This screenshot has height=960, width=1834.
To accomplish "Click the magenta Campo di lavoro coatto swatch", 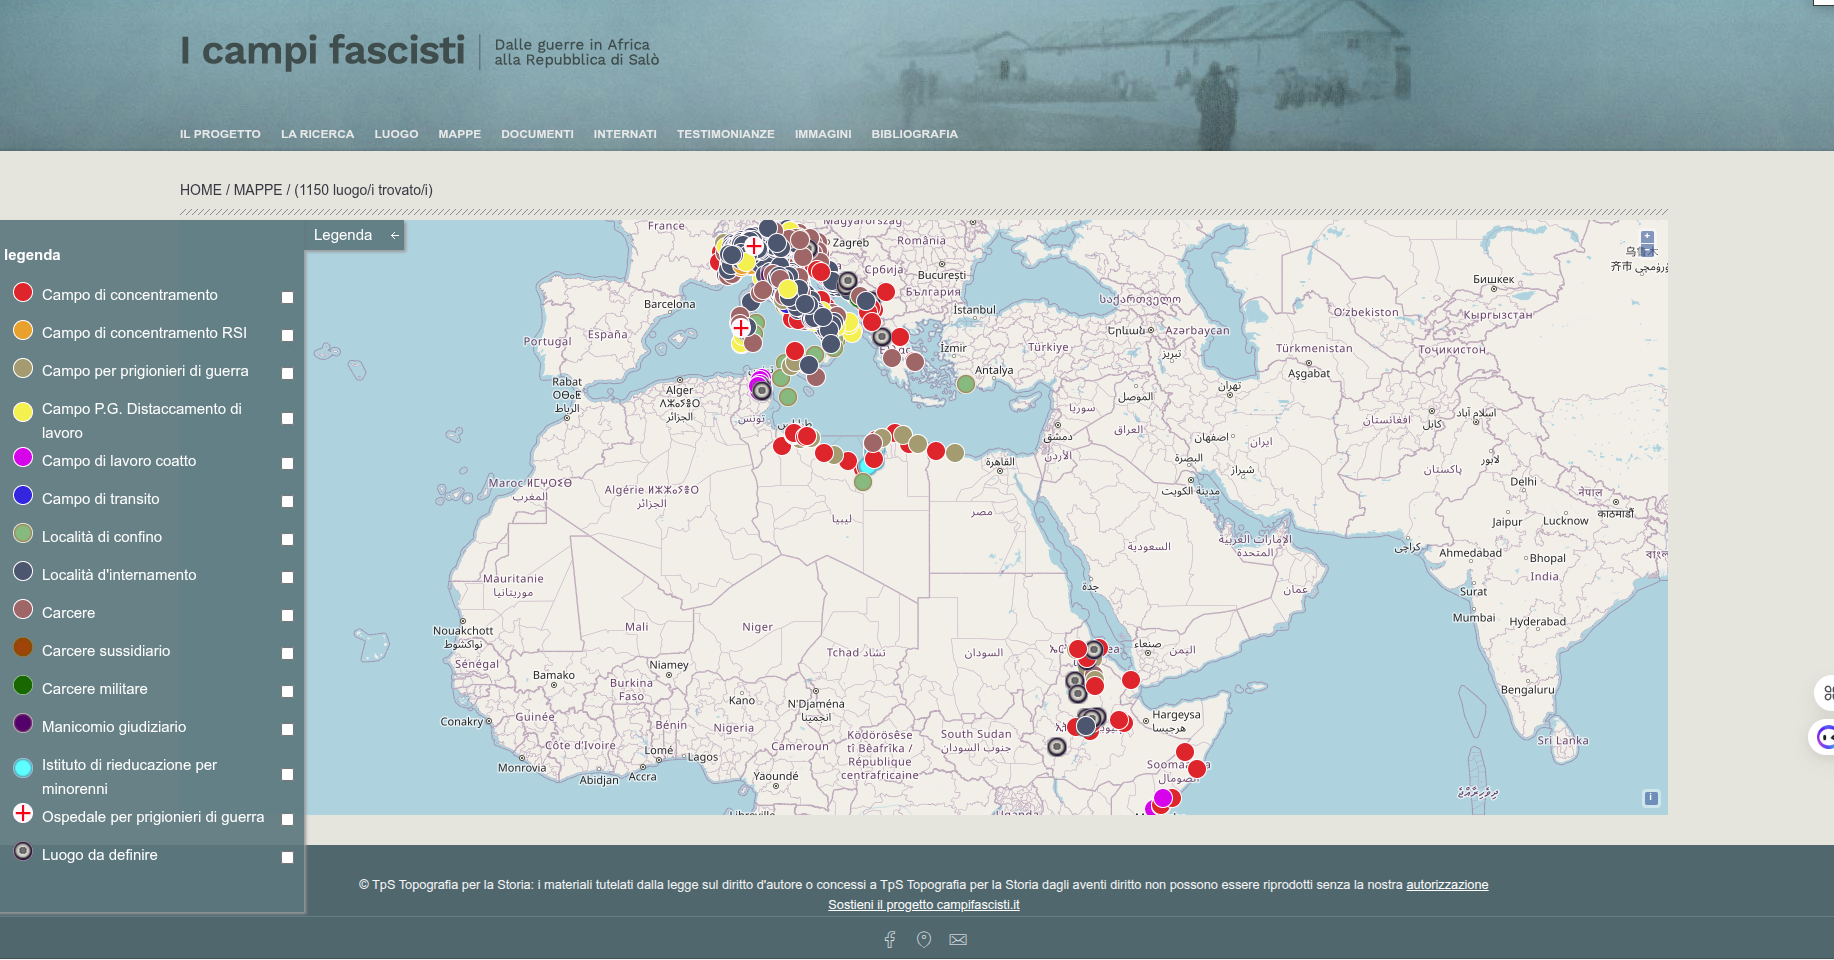I will pos(23,457).
